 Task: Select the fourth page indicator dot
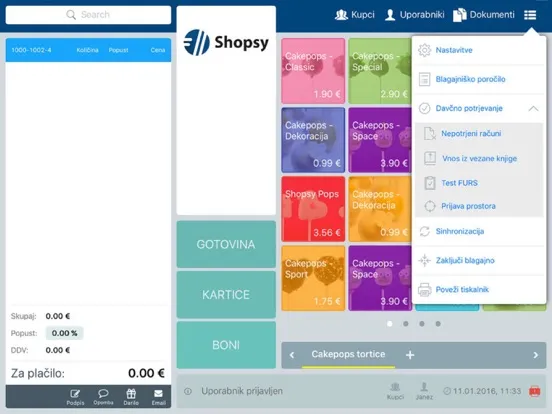click(x=438, y=324)
